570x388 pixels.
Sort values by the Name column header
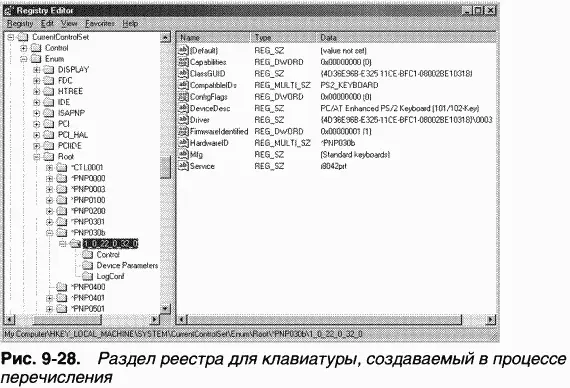pos(214,38)
